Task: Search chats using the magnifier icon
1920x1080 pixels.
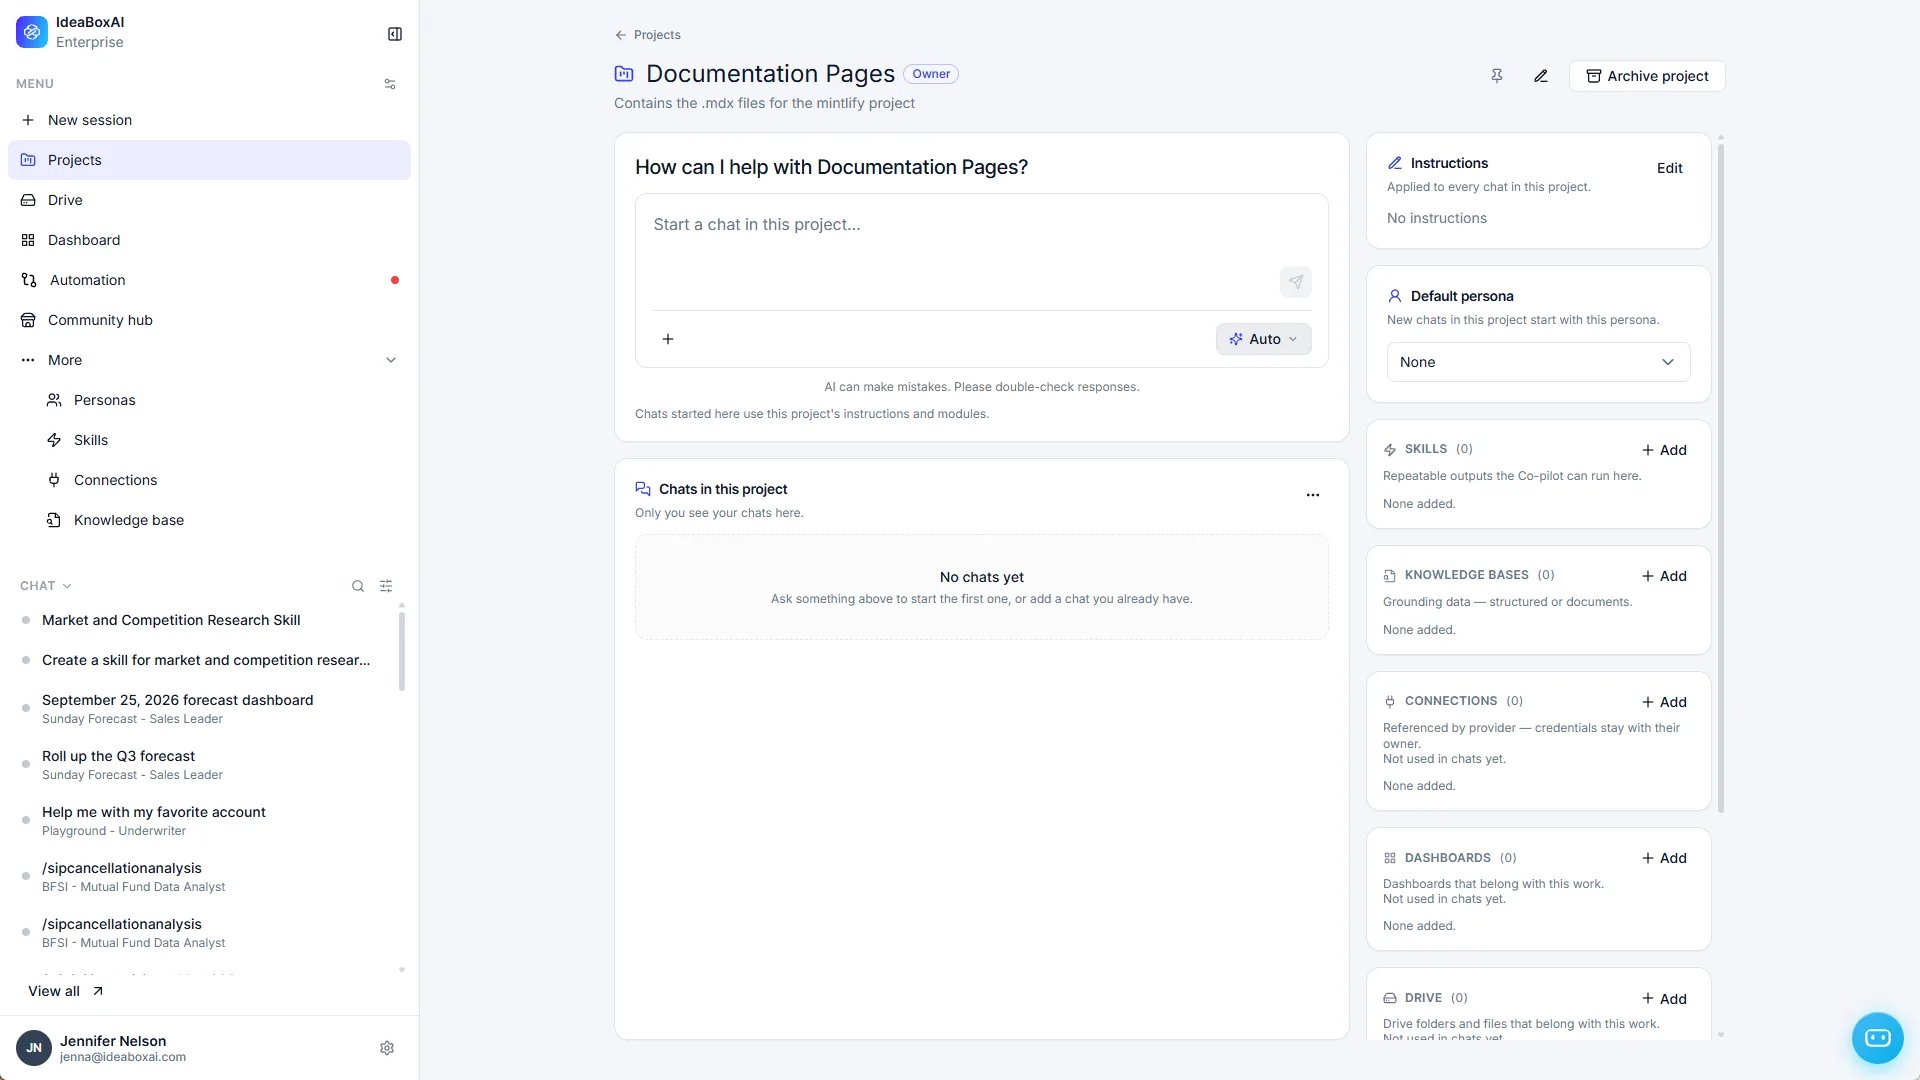Action: pos(358,586)
